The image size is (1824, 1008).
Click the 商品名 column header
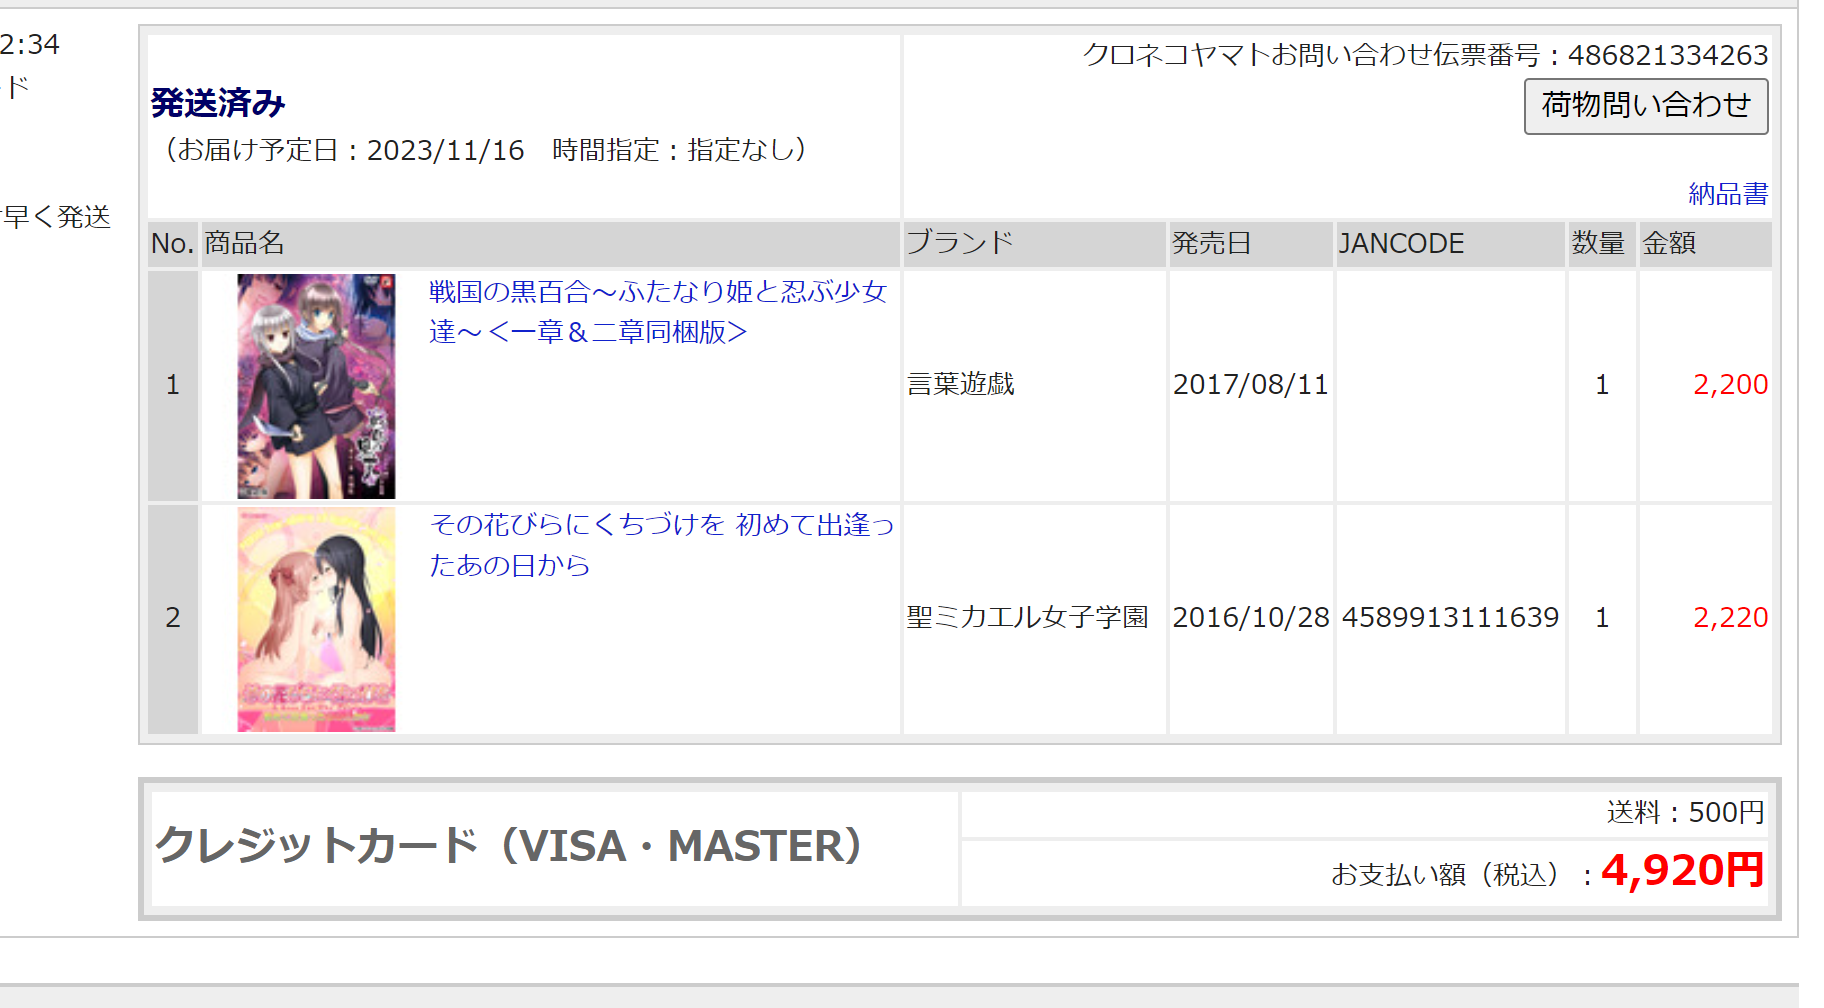click(245, 243)
